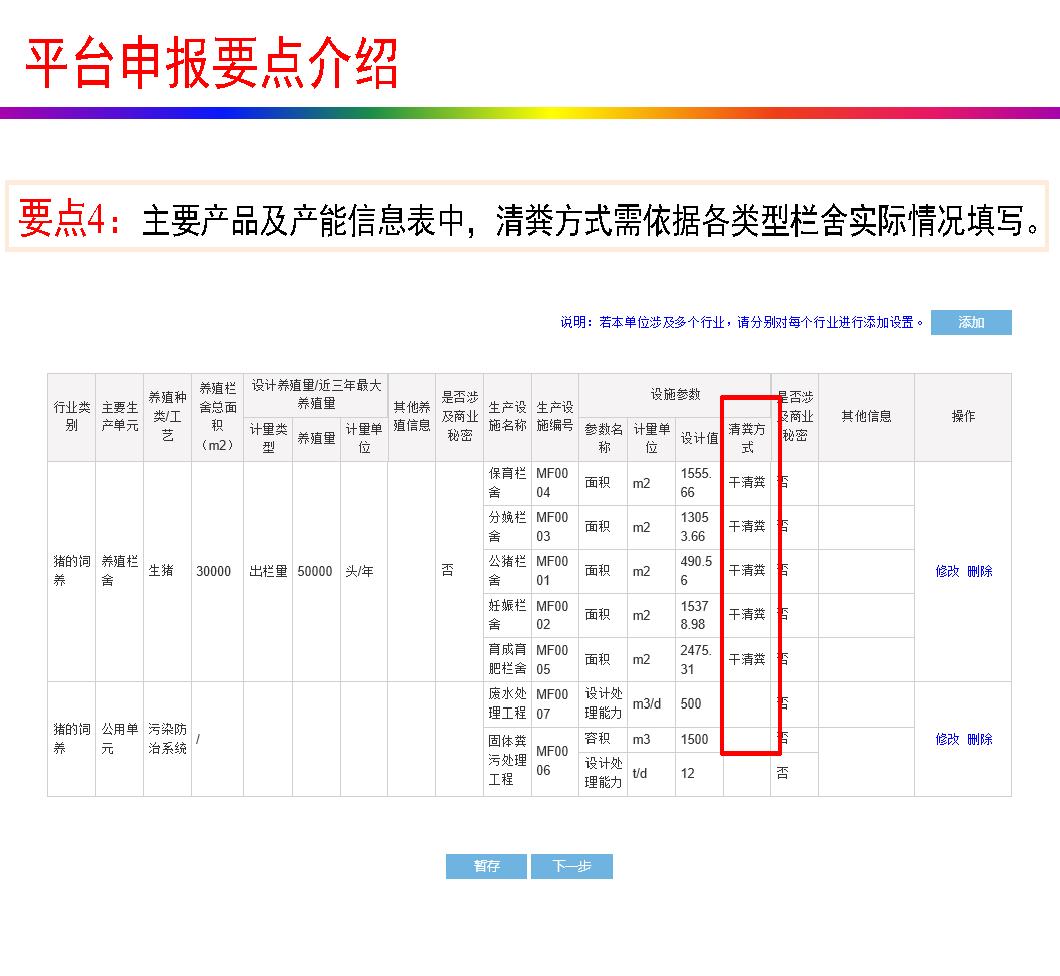This screenshot has width=1060, height=976.
Task: Click 修改 link for the 公用单元 row
Action: point(945,739)
